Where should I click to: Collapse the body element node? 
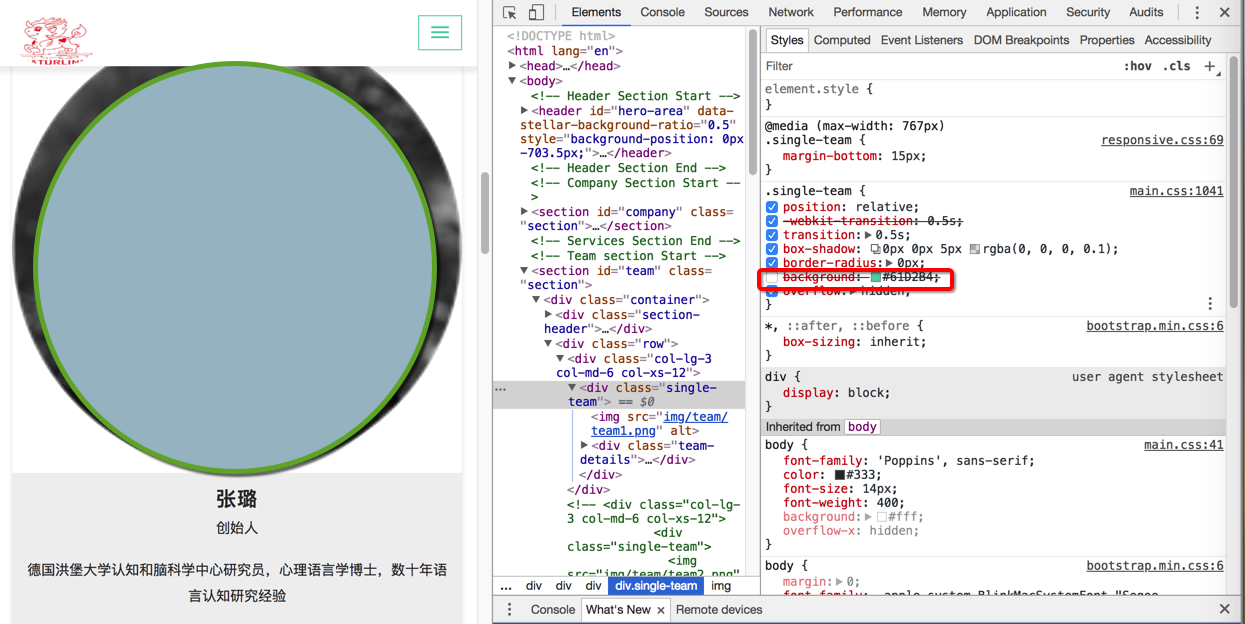pos(513,81)
